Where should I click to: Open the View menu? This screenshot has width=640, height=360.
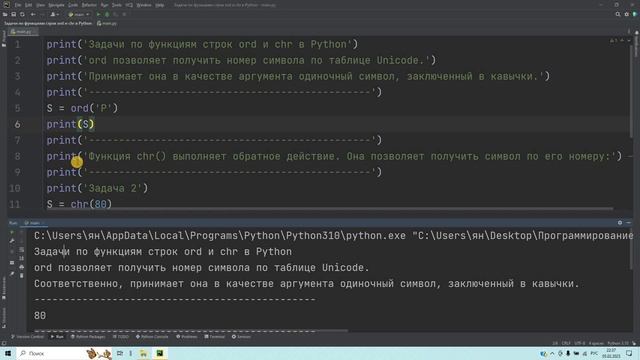tap(40, 5)
